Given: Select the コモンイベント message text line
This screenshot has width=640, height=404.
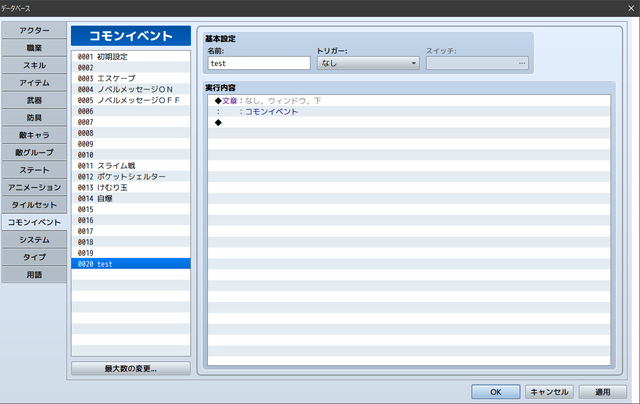Looking at the screenshot, I should (409, 112).
